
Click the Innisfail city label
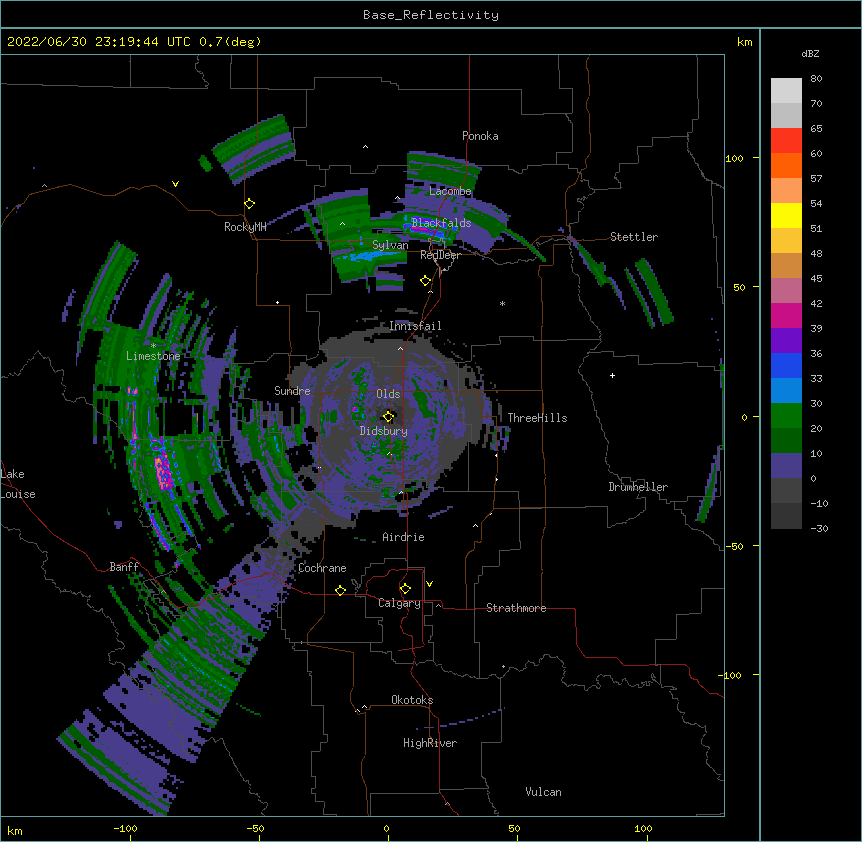tap(415, 326)
